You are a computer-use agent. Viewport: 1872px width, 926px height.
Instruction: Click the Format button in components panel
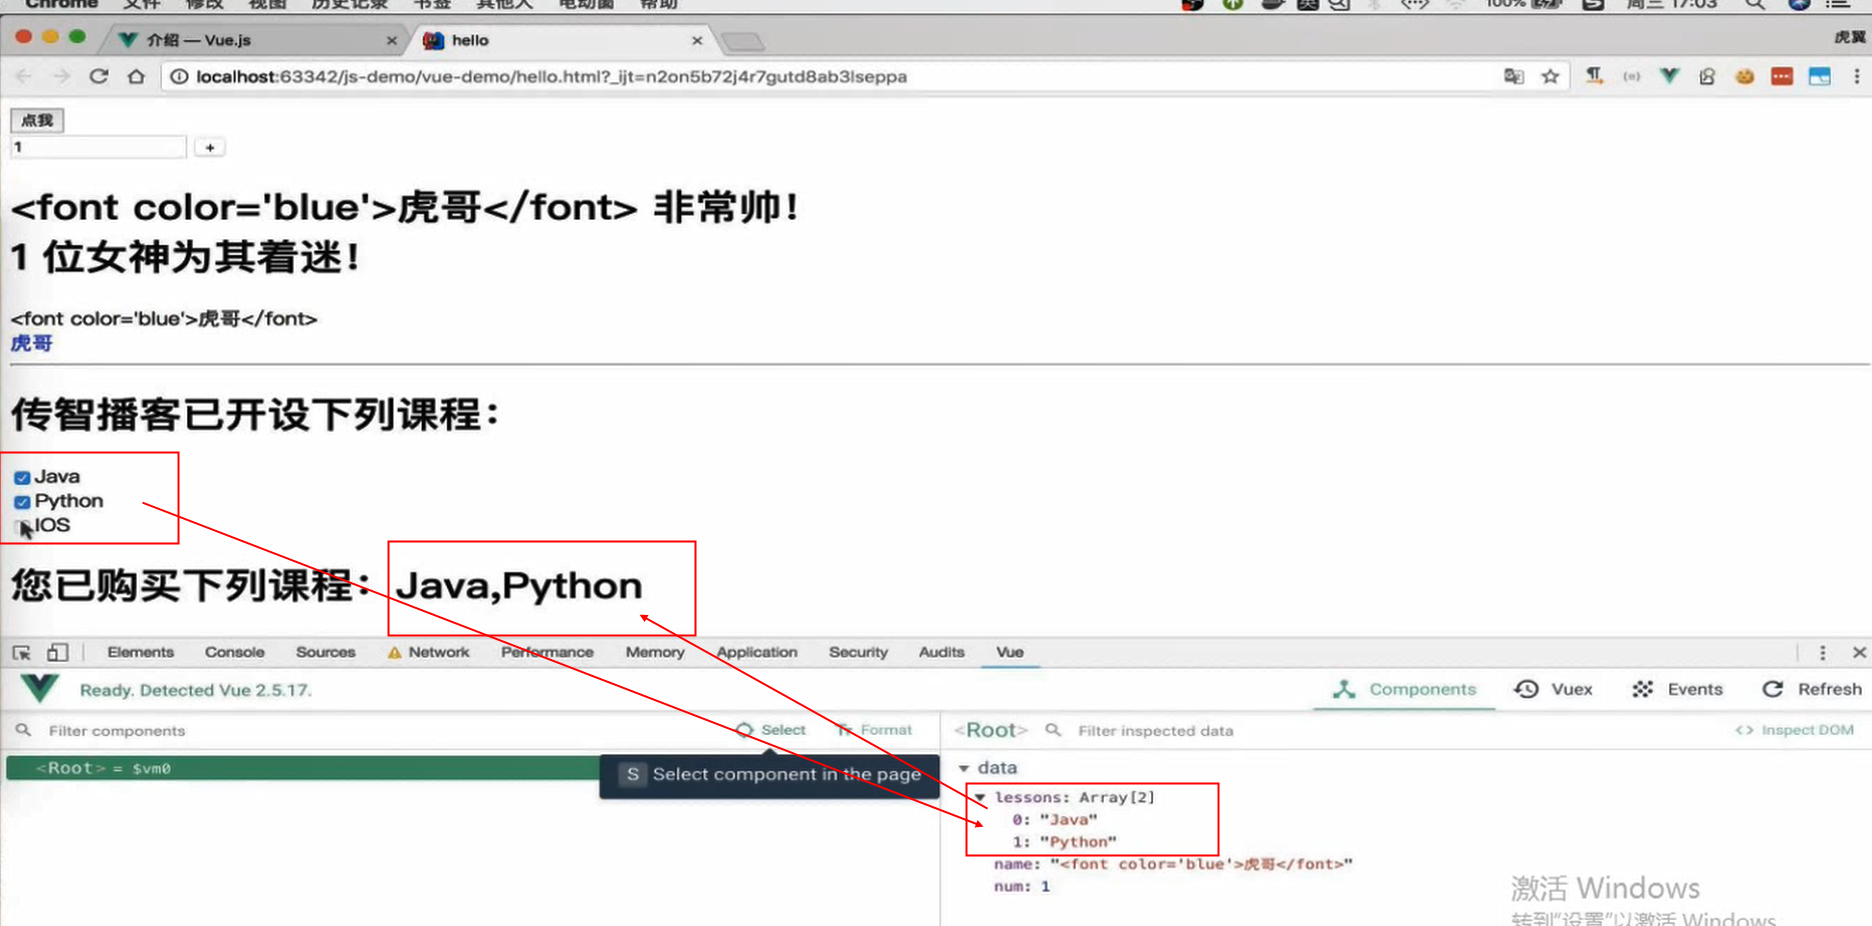tap(875, 730)
